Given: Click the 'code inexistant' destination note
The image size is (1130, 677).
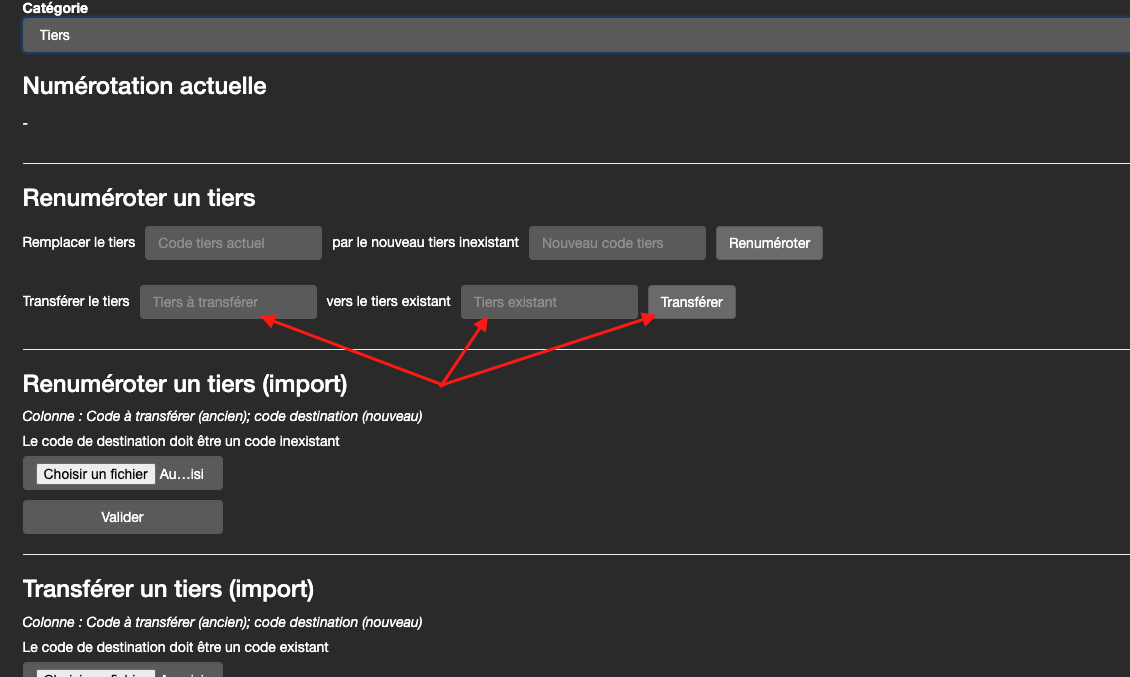Looking at the screenshot, I should point(181,441).
